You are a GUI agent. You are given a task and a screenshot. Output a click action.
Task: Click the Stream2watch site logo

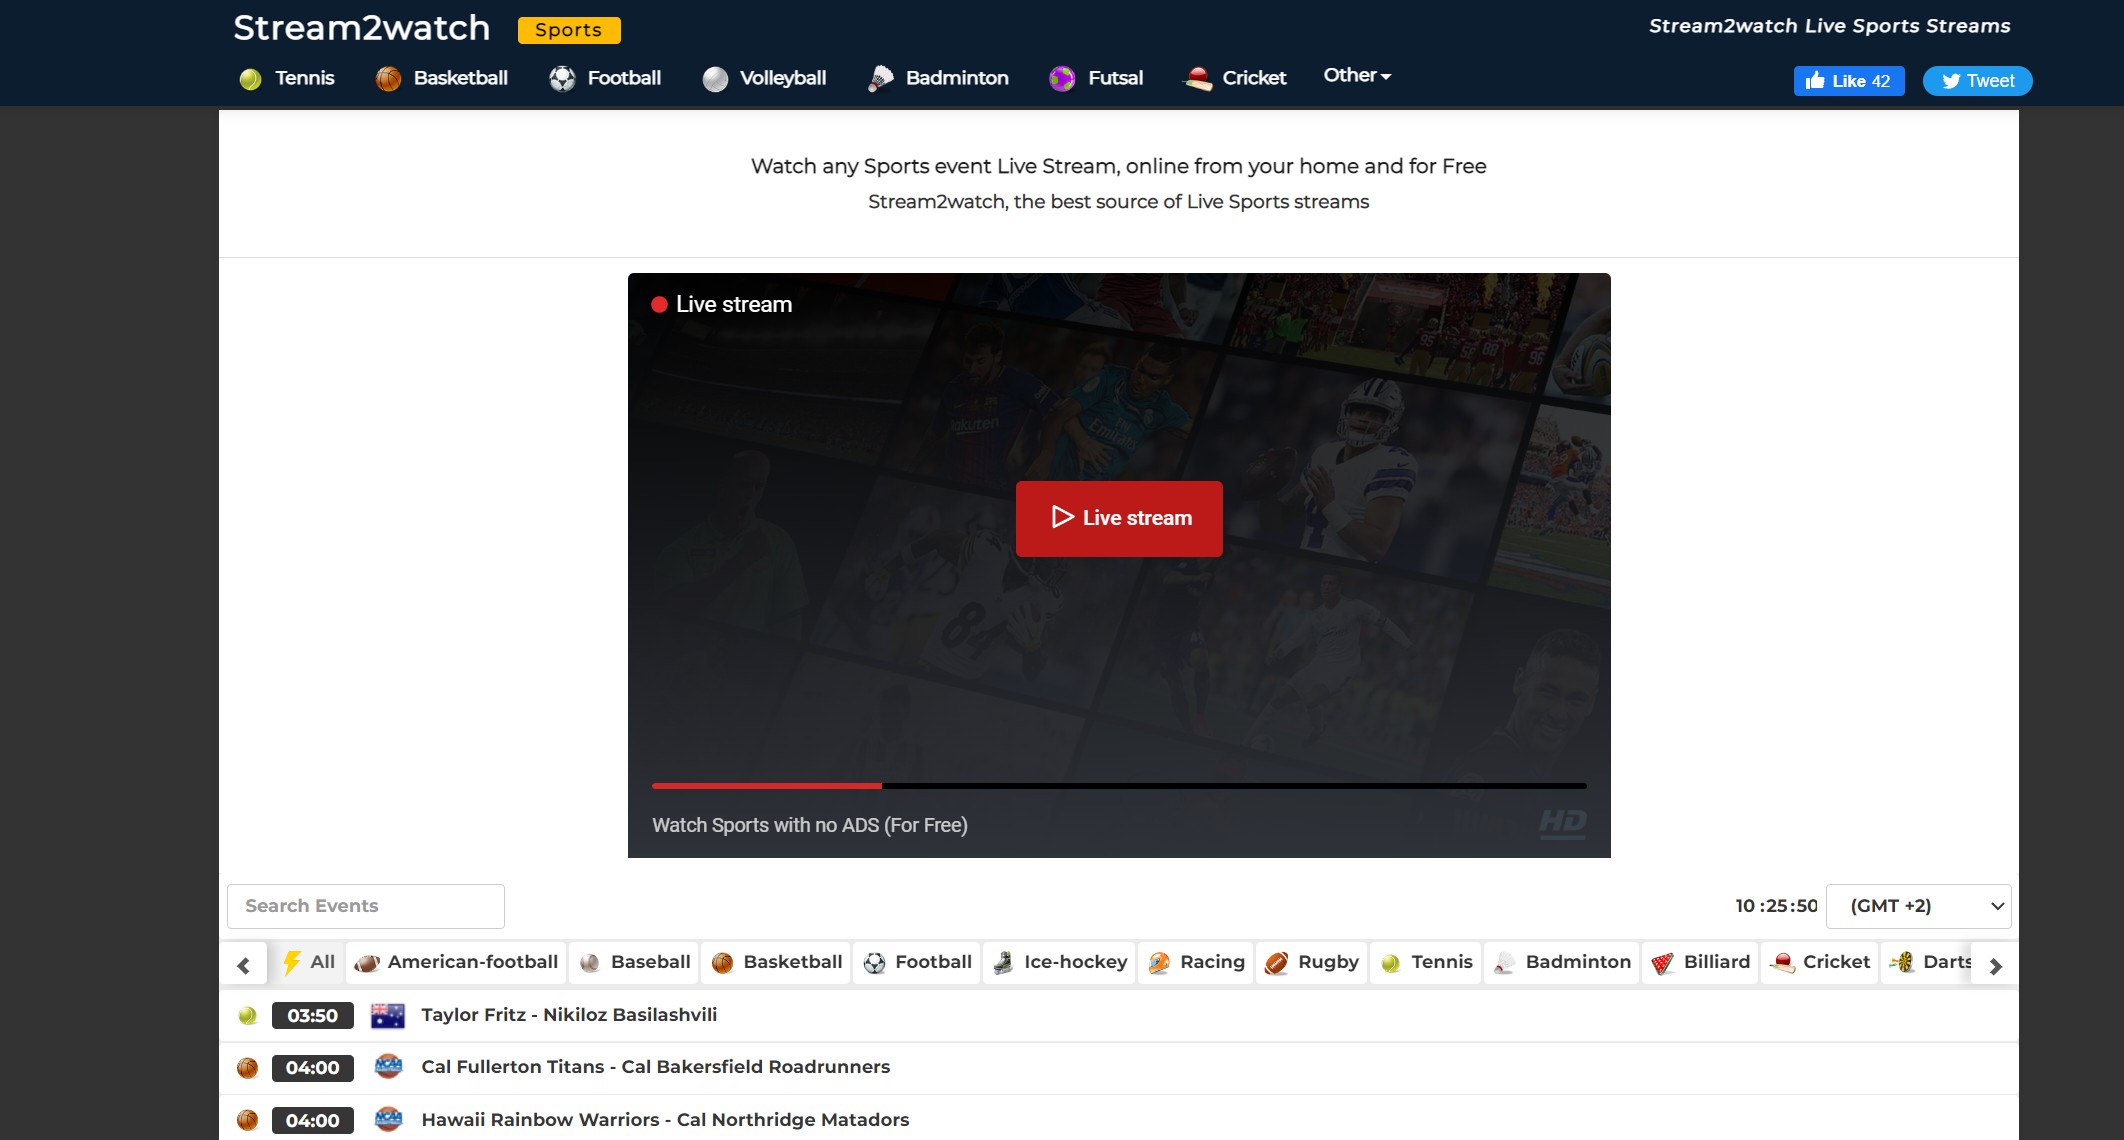click(x=362, y=28)
